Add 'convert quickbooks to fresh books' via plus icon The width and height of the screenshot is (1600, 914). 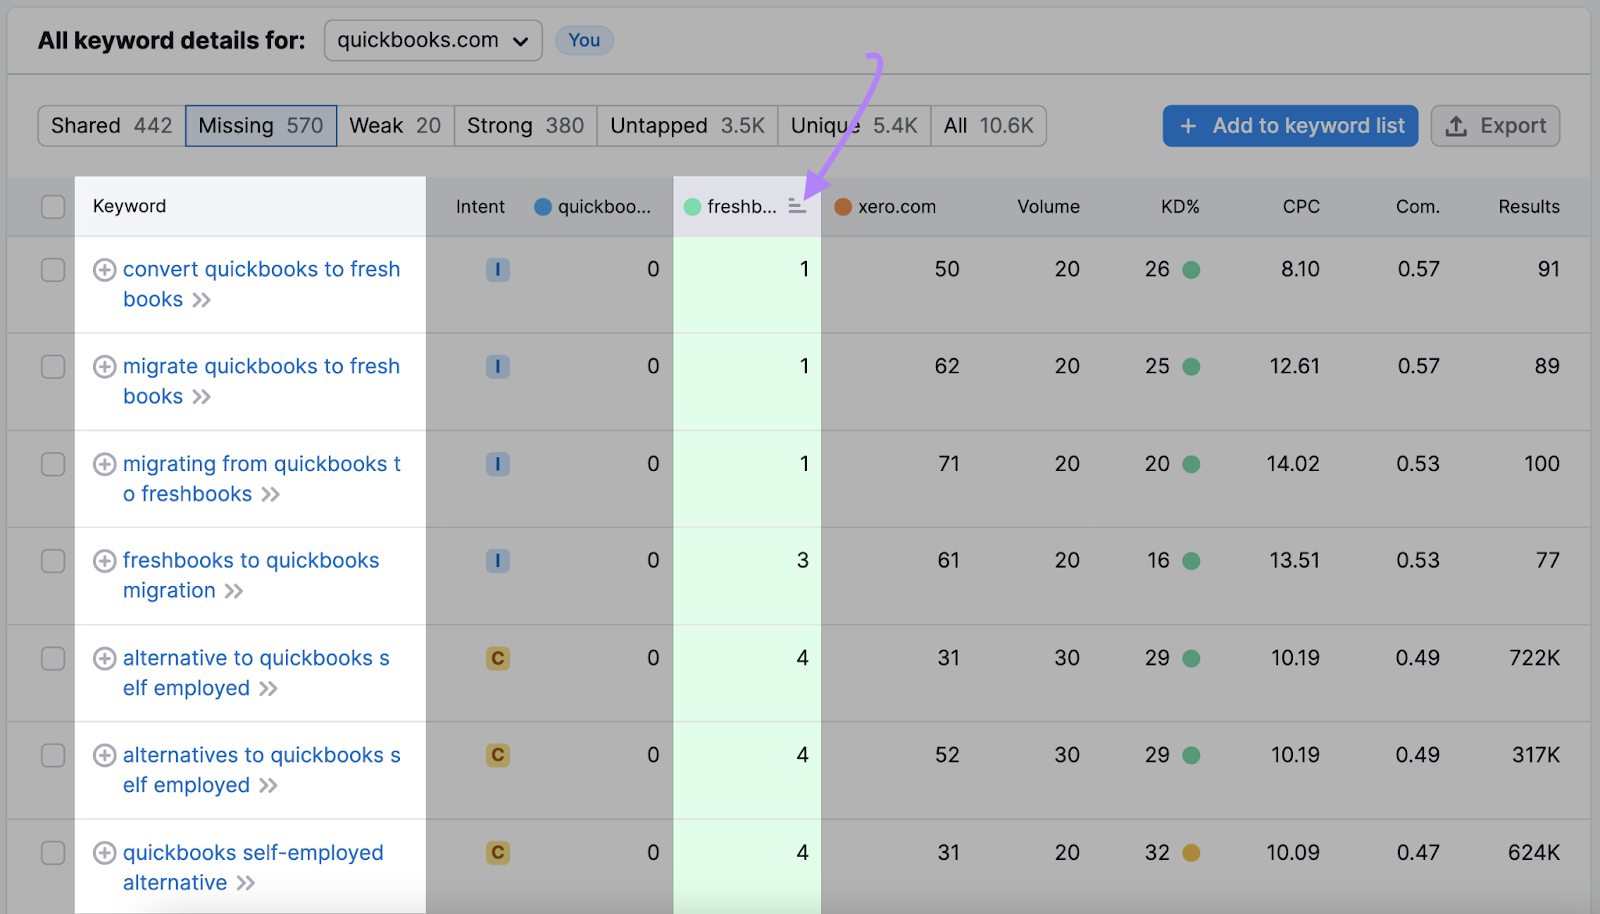point(104,270)
